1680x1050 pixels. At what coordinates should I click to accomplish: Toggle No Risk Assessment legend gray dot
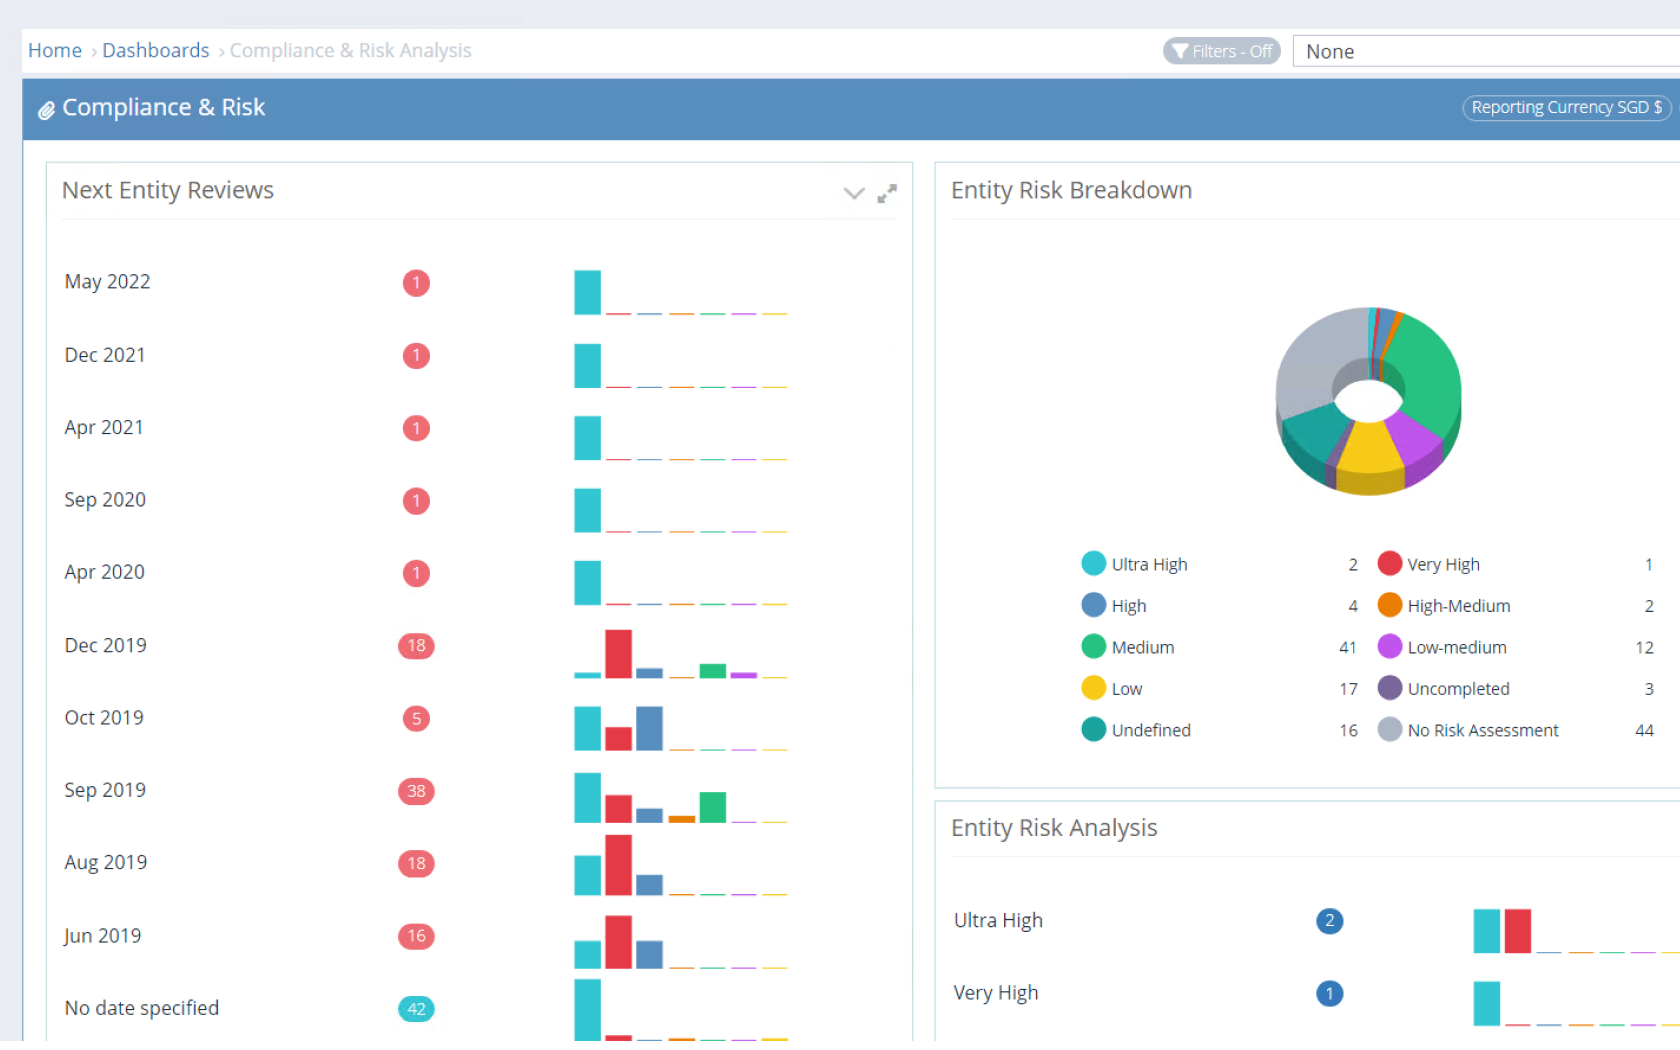coord(1389,730)
